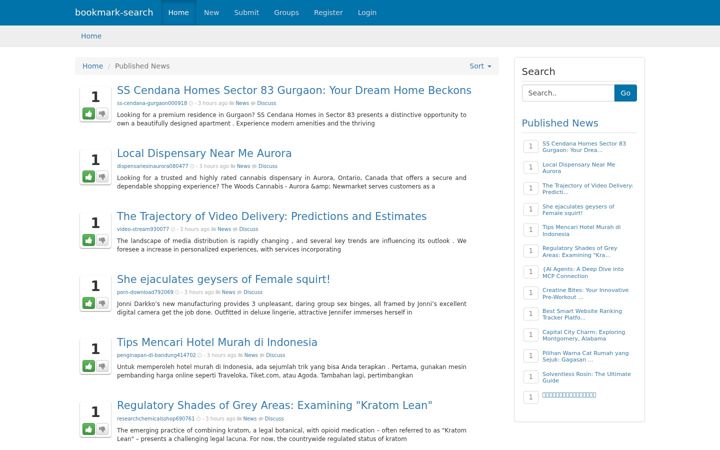Viewport: 720px width, 450px height.
Task: Open sidebar link Local Dispensary Near Me Aurora
Action: (x=579, y=168)
